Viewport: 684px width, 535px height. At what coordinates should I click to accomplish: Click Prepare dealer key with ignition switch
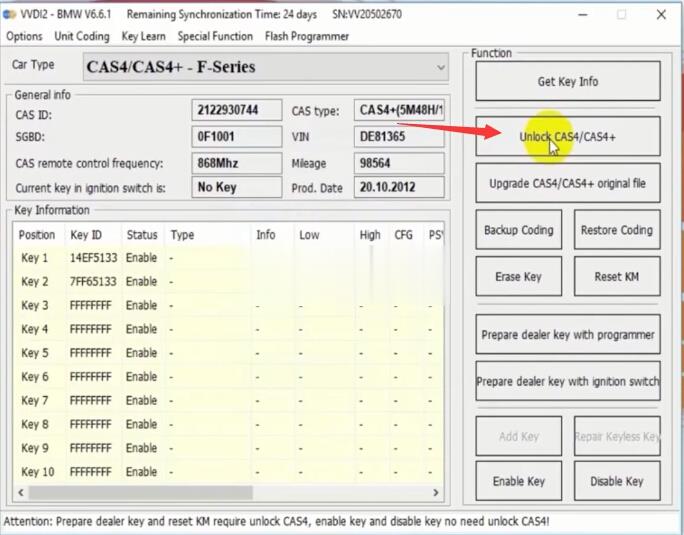tap(568, 381)
